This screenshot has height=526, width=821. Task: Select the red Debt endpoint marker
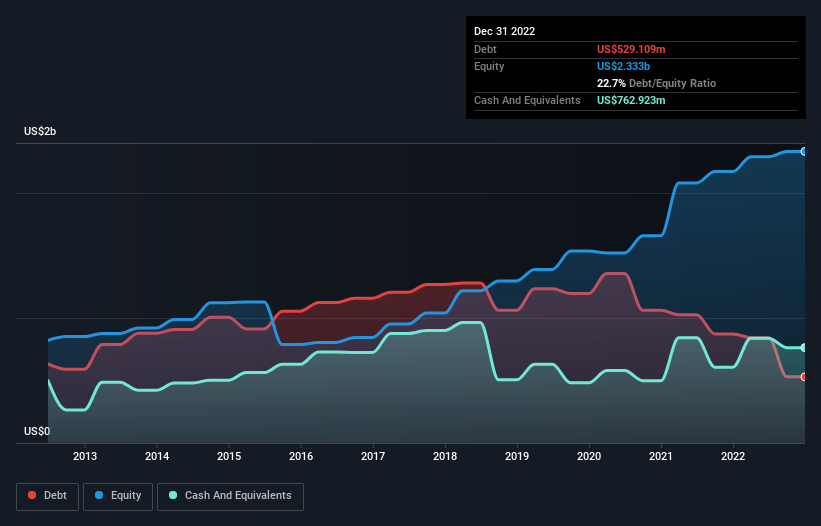(x=804, y=377)
